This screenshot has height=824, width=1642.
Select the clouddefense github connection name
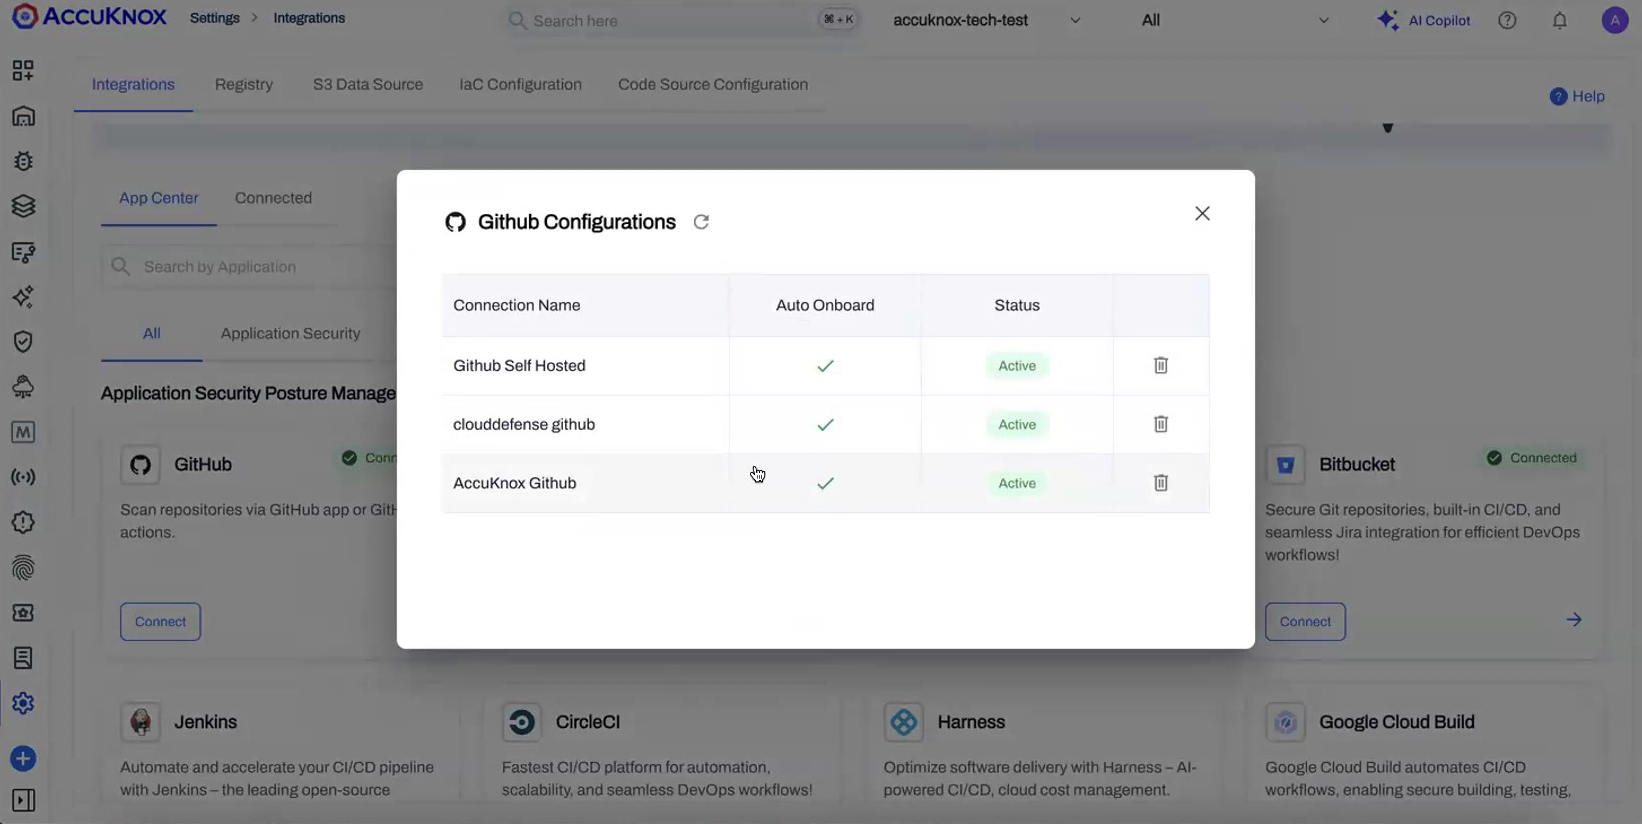(524, 424)
